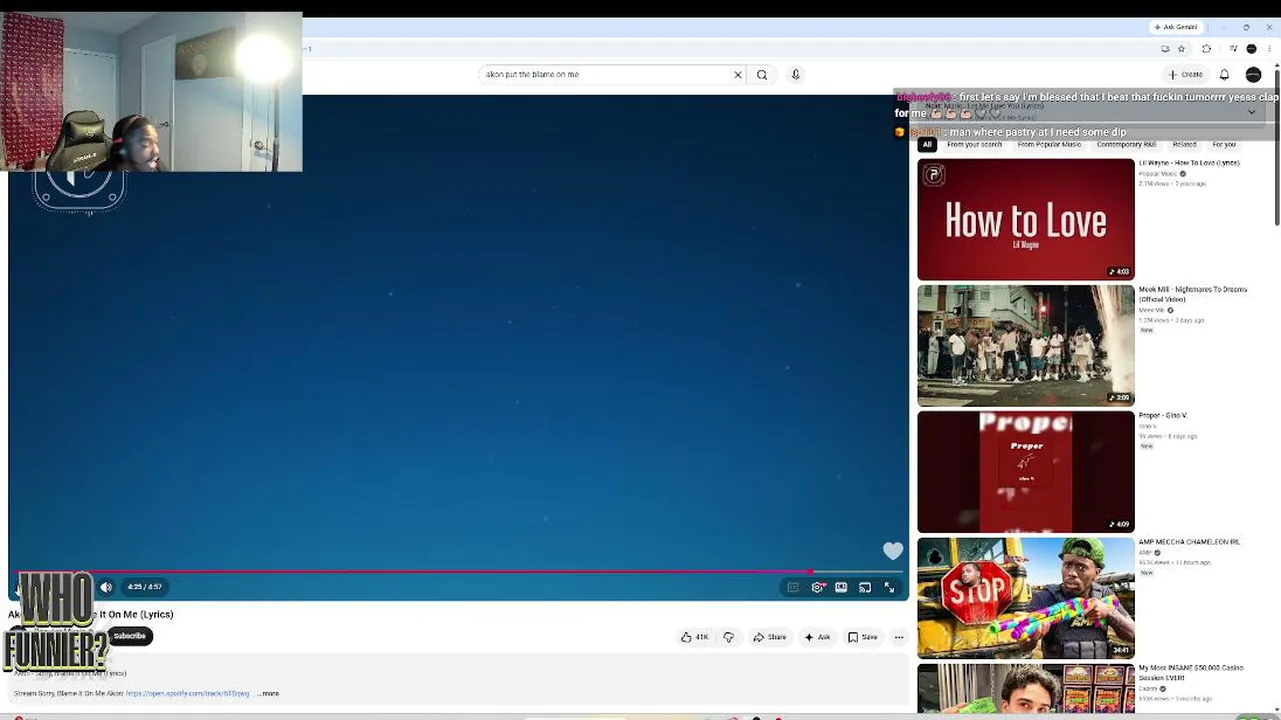Open the address bar install-app icon
1281x720 pixels.
point(1165,48)
